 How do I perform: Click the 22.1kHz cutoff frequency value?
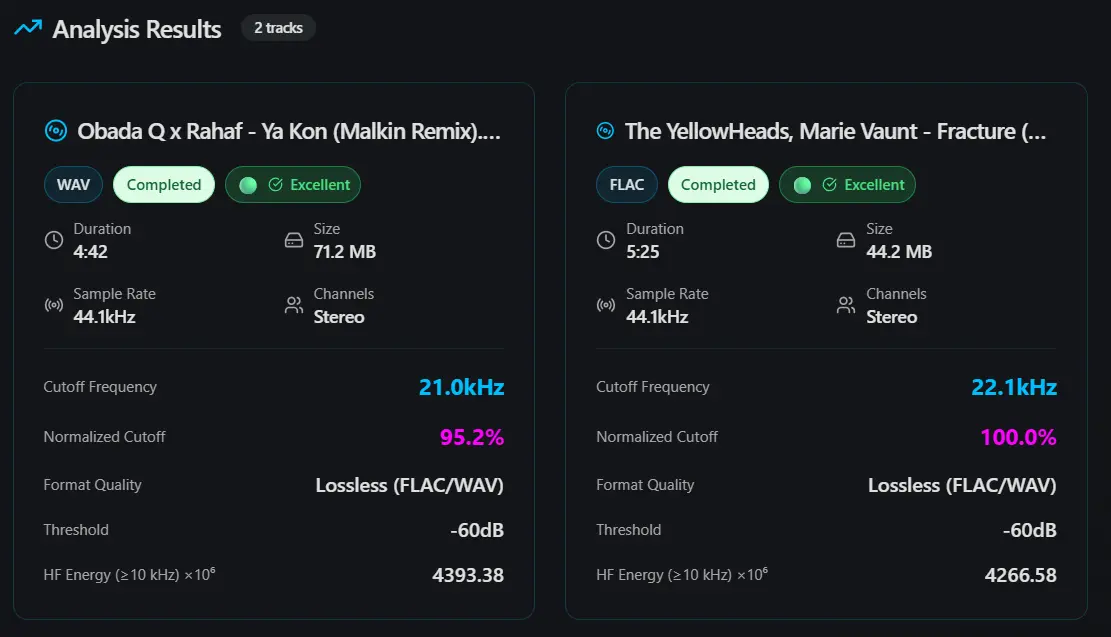[1014, 387]
